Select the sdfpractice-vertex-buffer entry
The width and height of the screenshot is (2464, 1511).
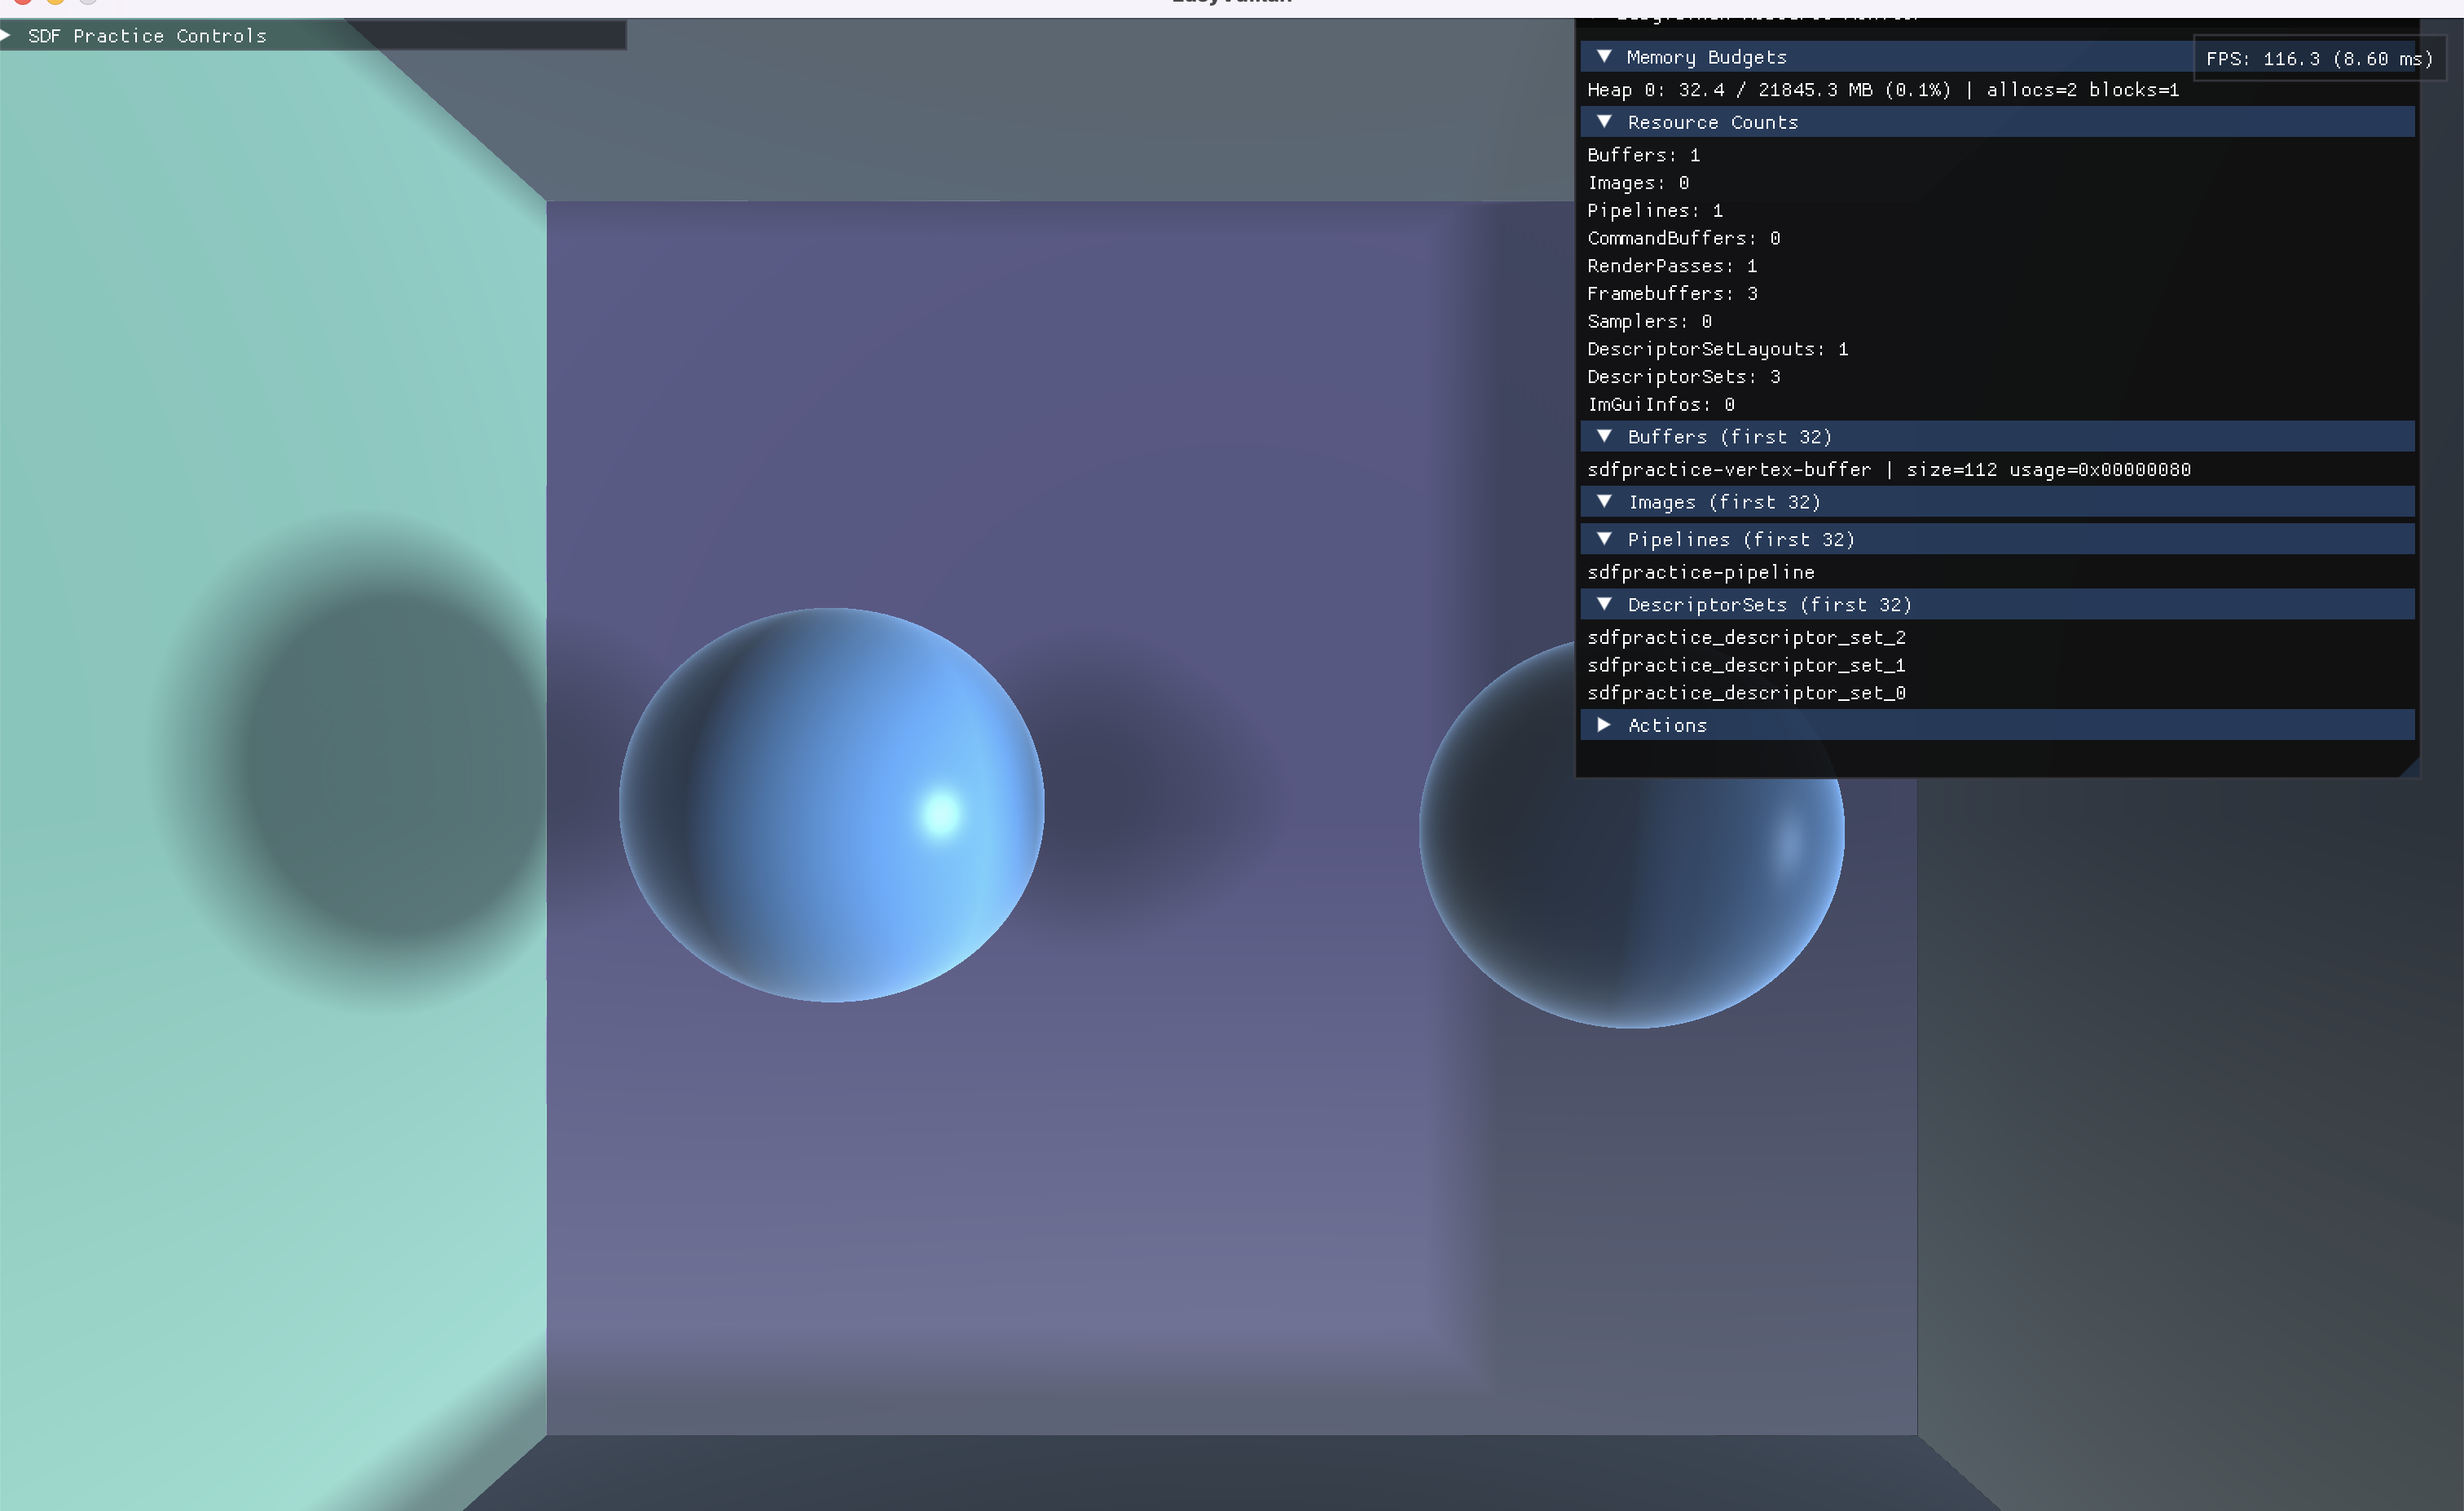[1888, 470]
